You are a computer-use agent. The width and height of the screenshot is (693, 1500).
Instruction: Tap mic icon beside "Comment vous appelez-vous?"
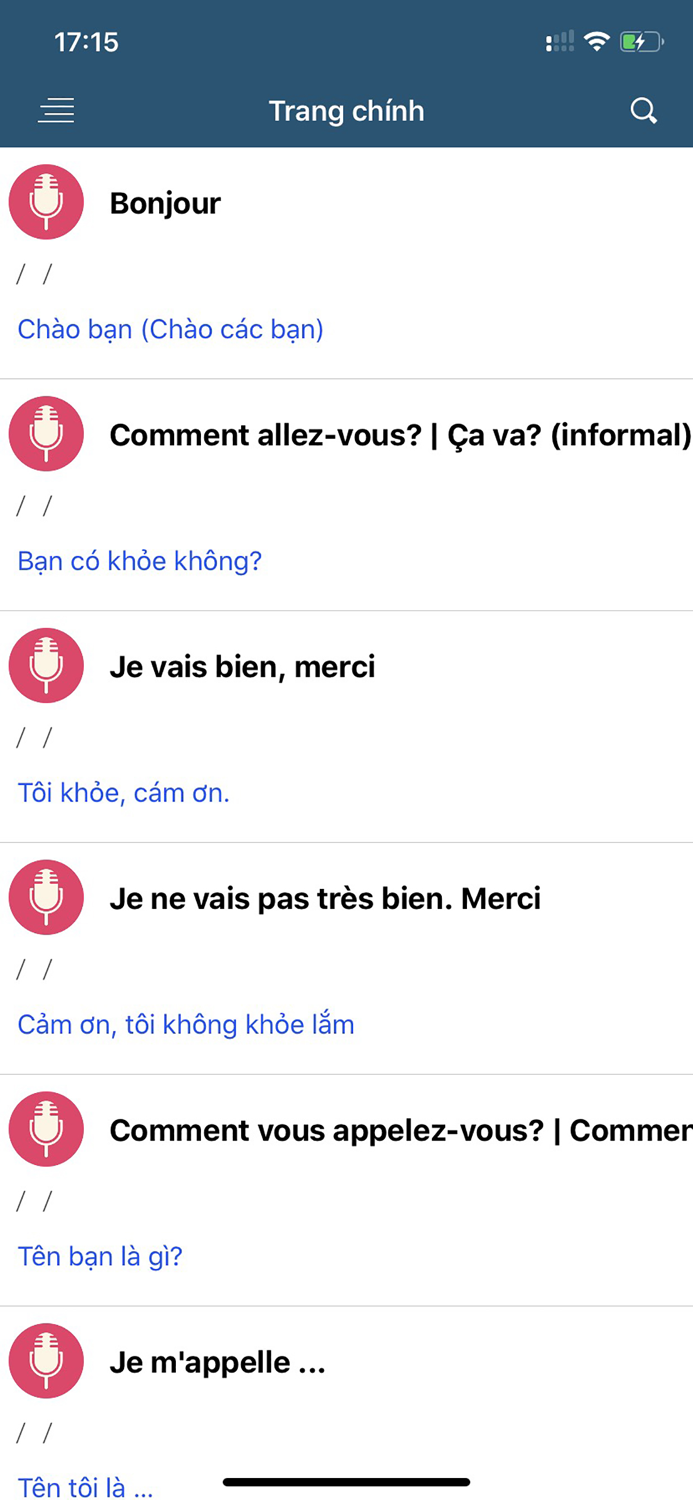46,1129
